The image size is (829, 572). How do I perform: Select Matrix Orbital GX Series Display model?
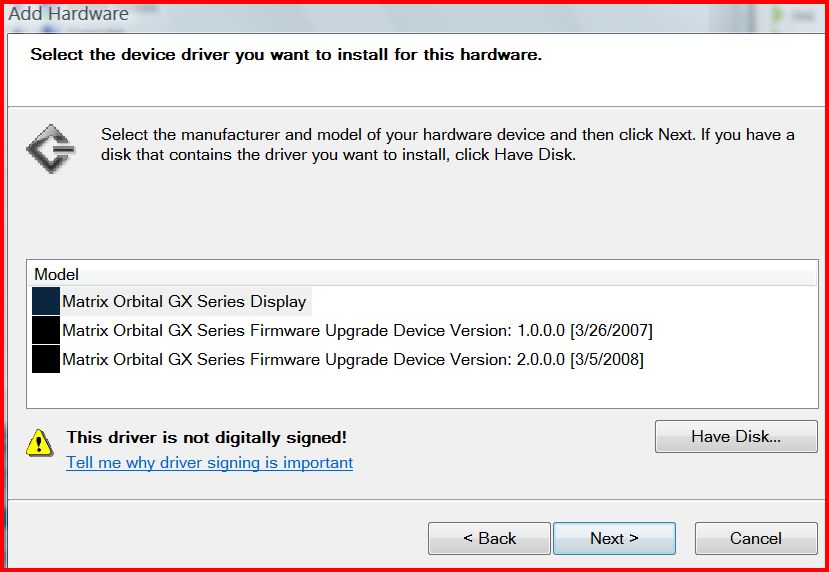[184, 301]
